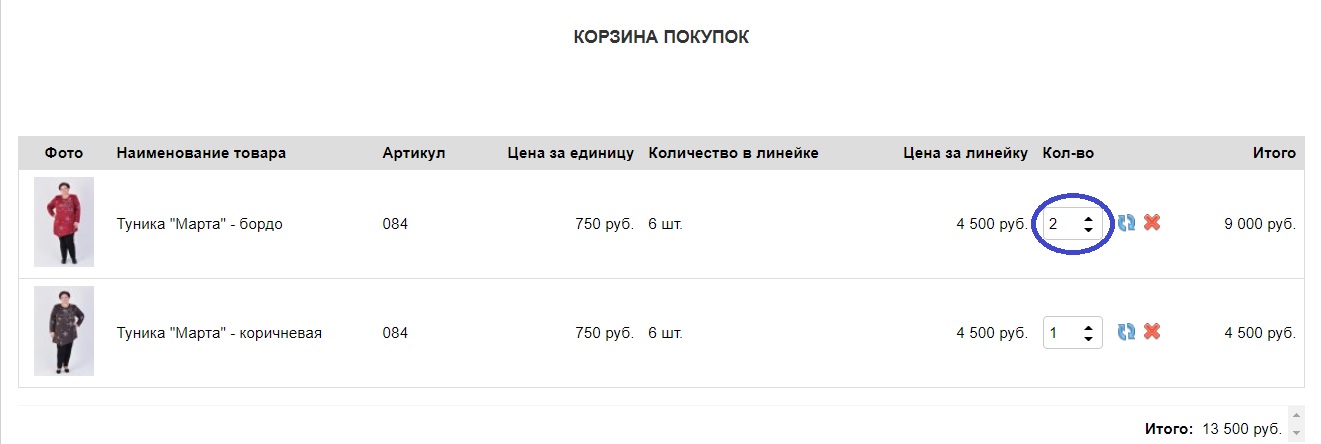Remove the Туника Марта коричневая item with the red X
Viewport: 1321px width, 444px height.
(x=1152, y=331)
